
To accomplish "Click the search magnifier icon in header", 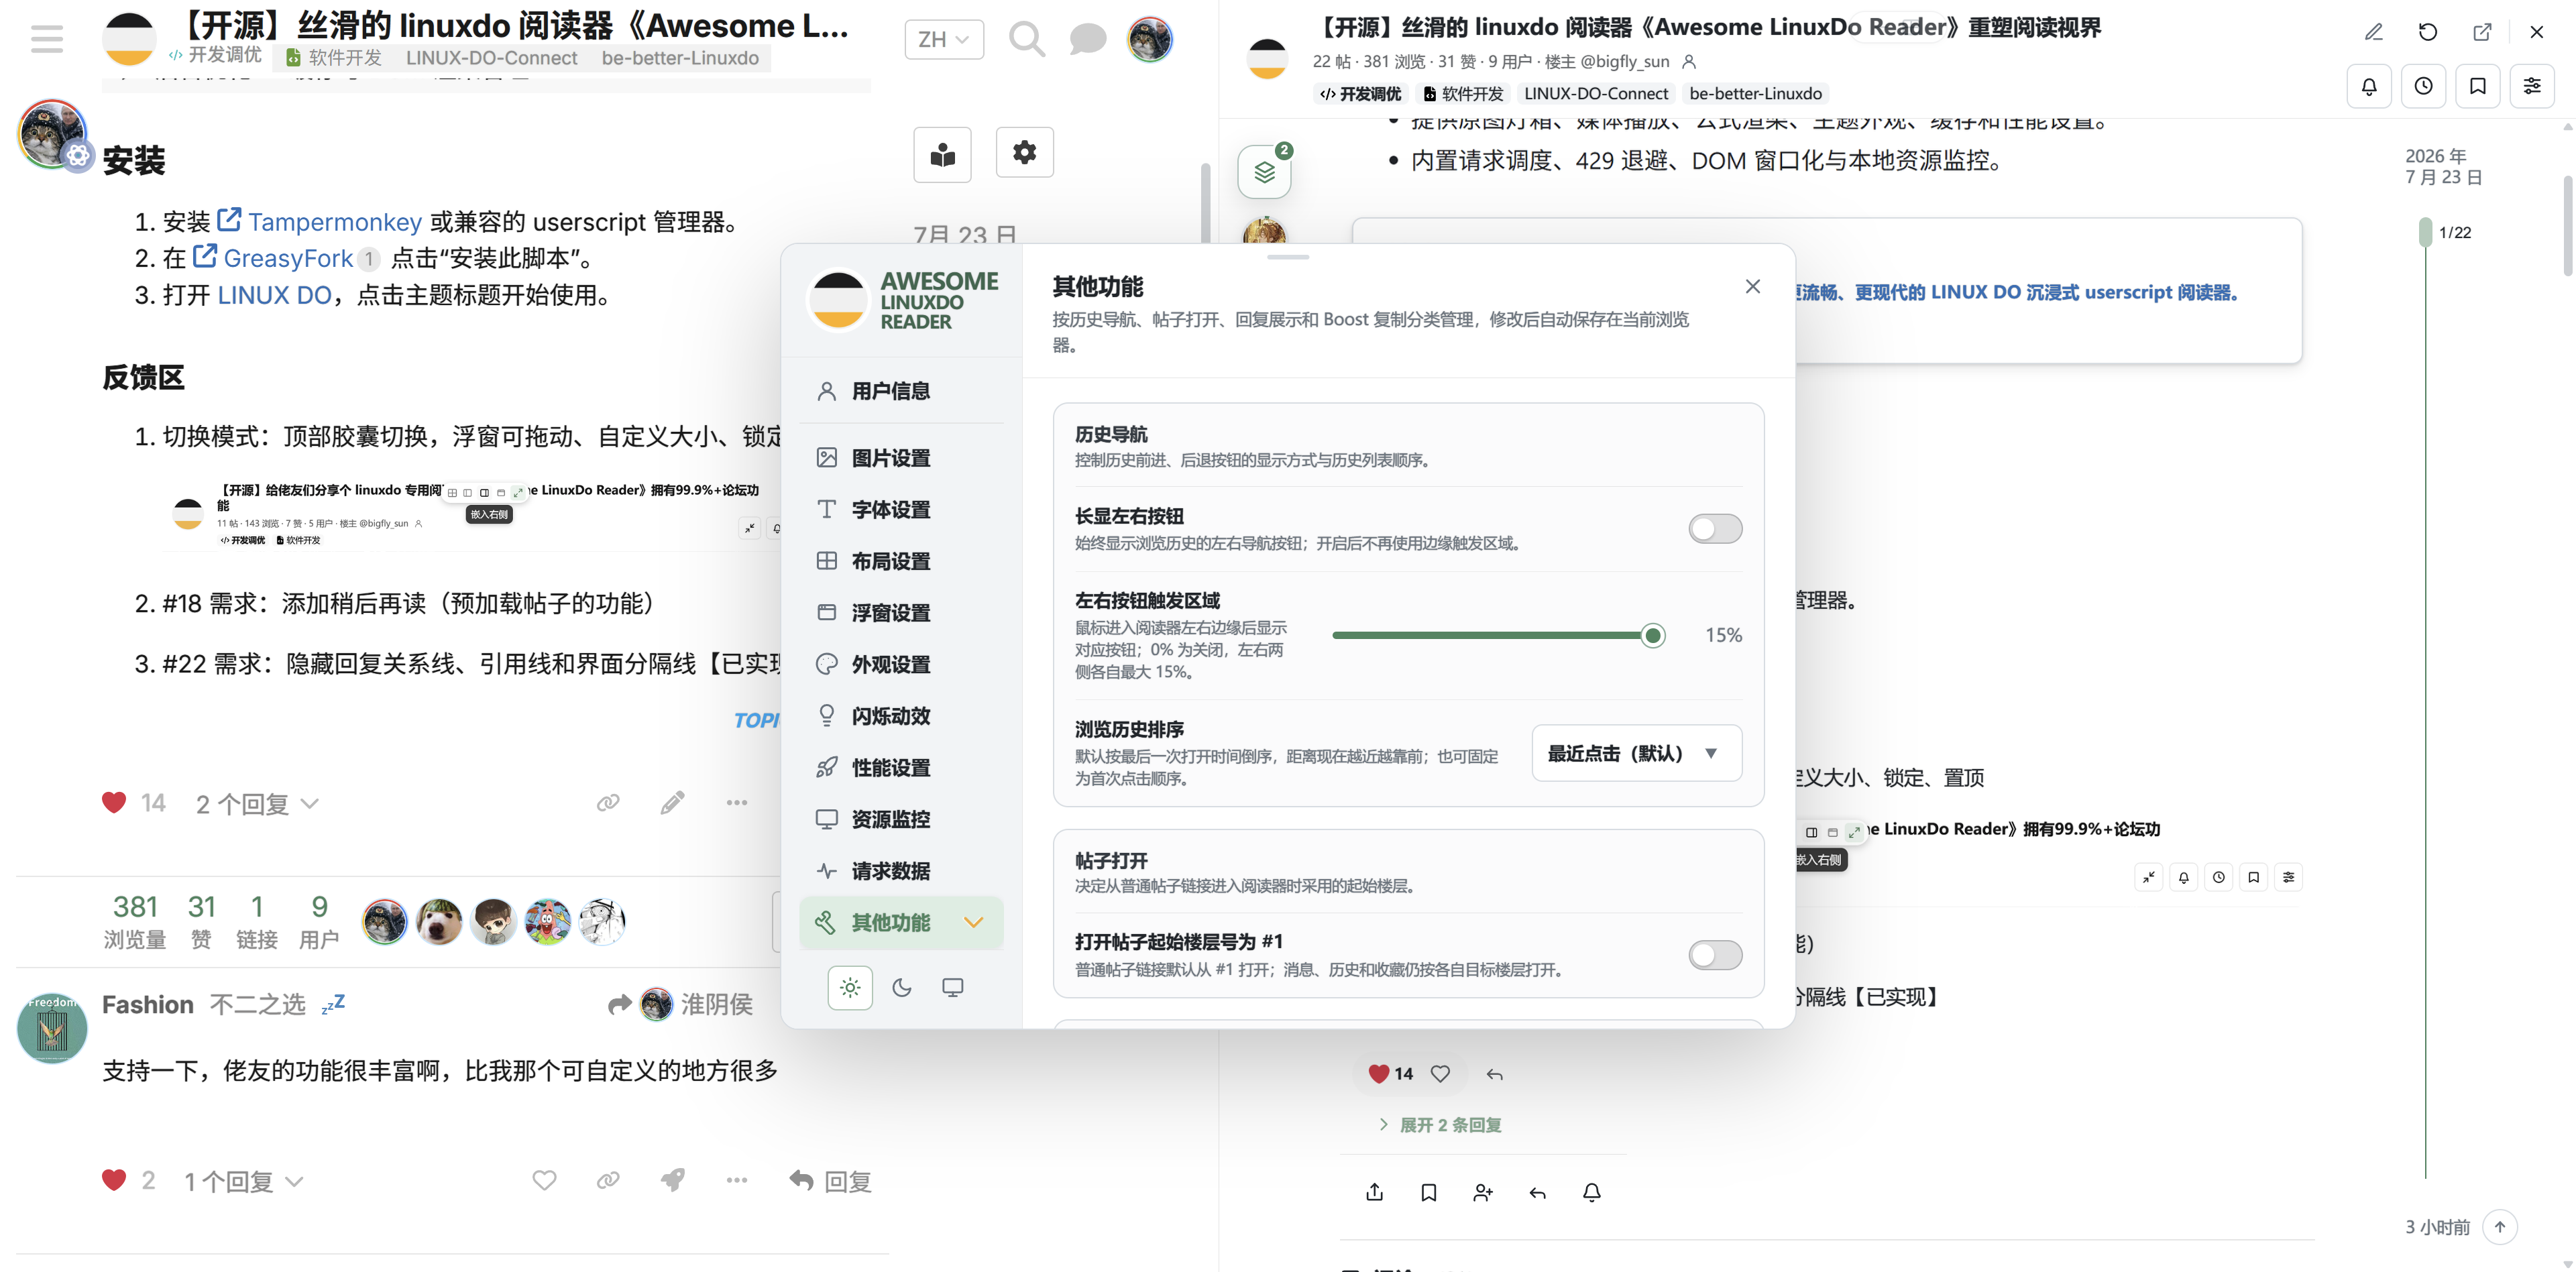I will [1026, 39].
